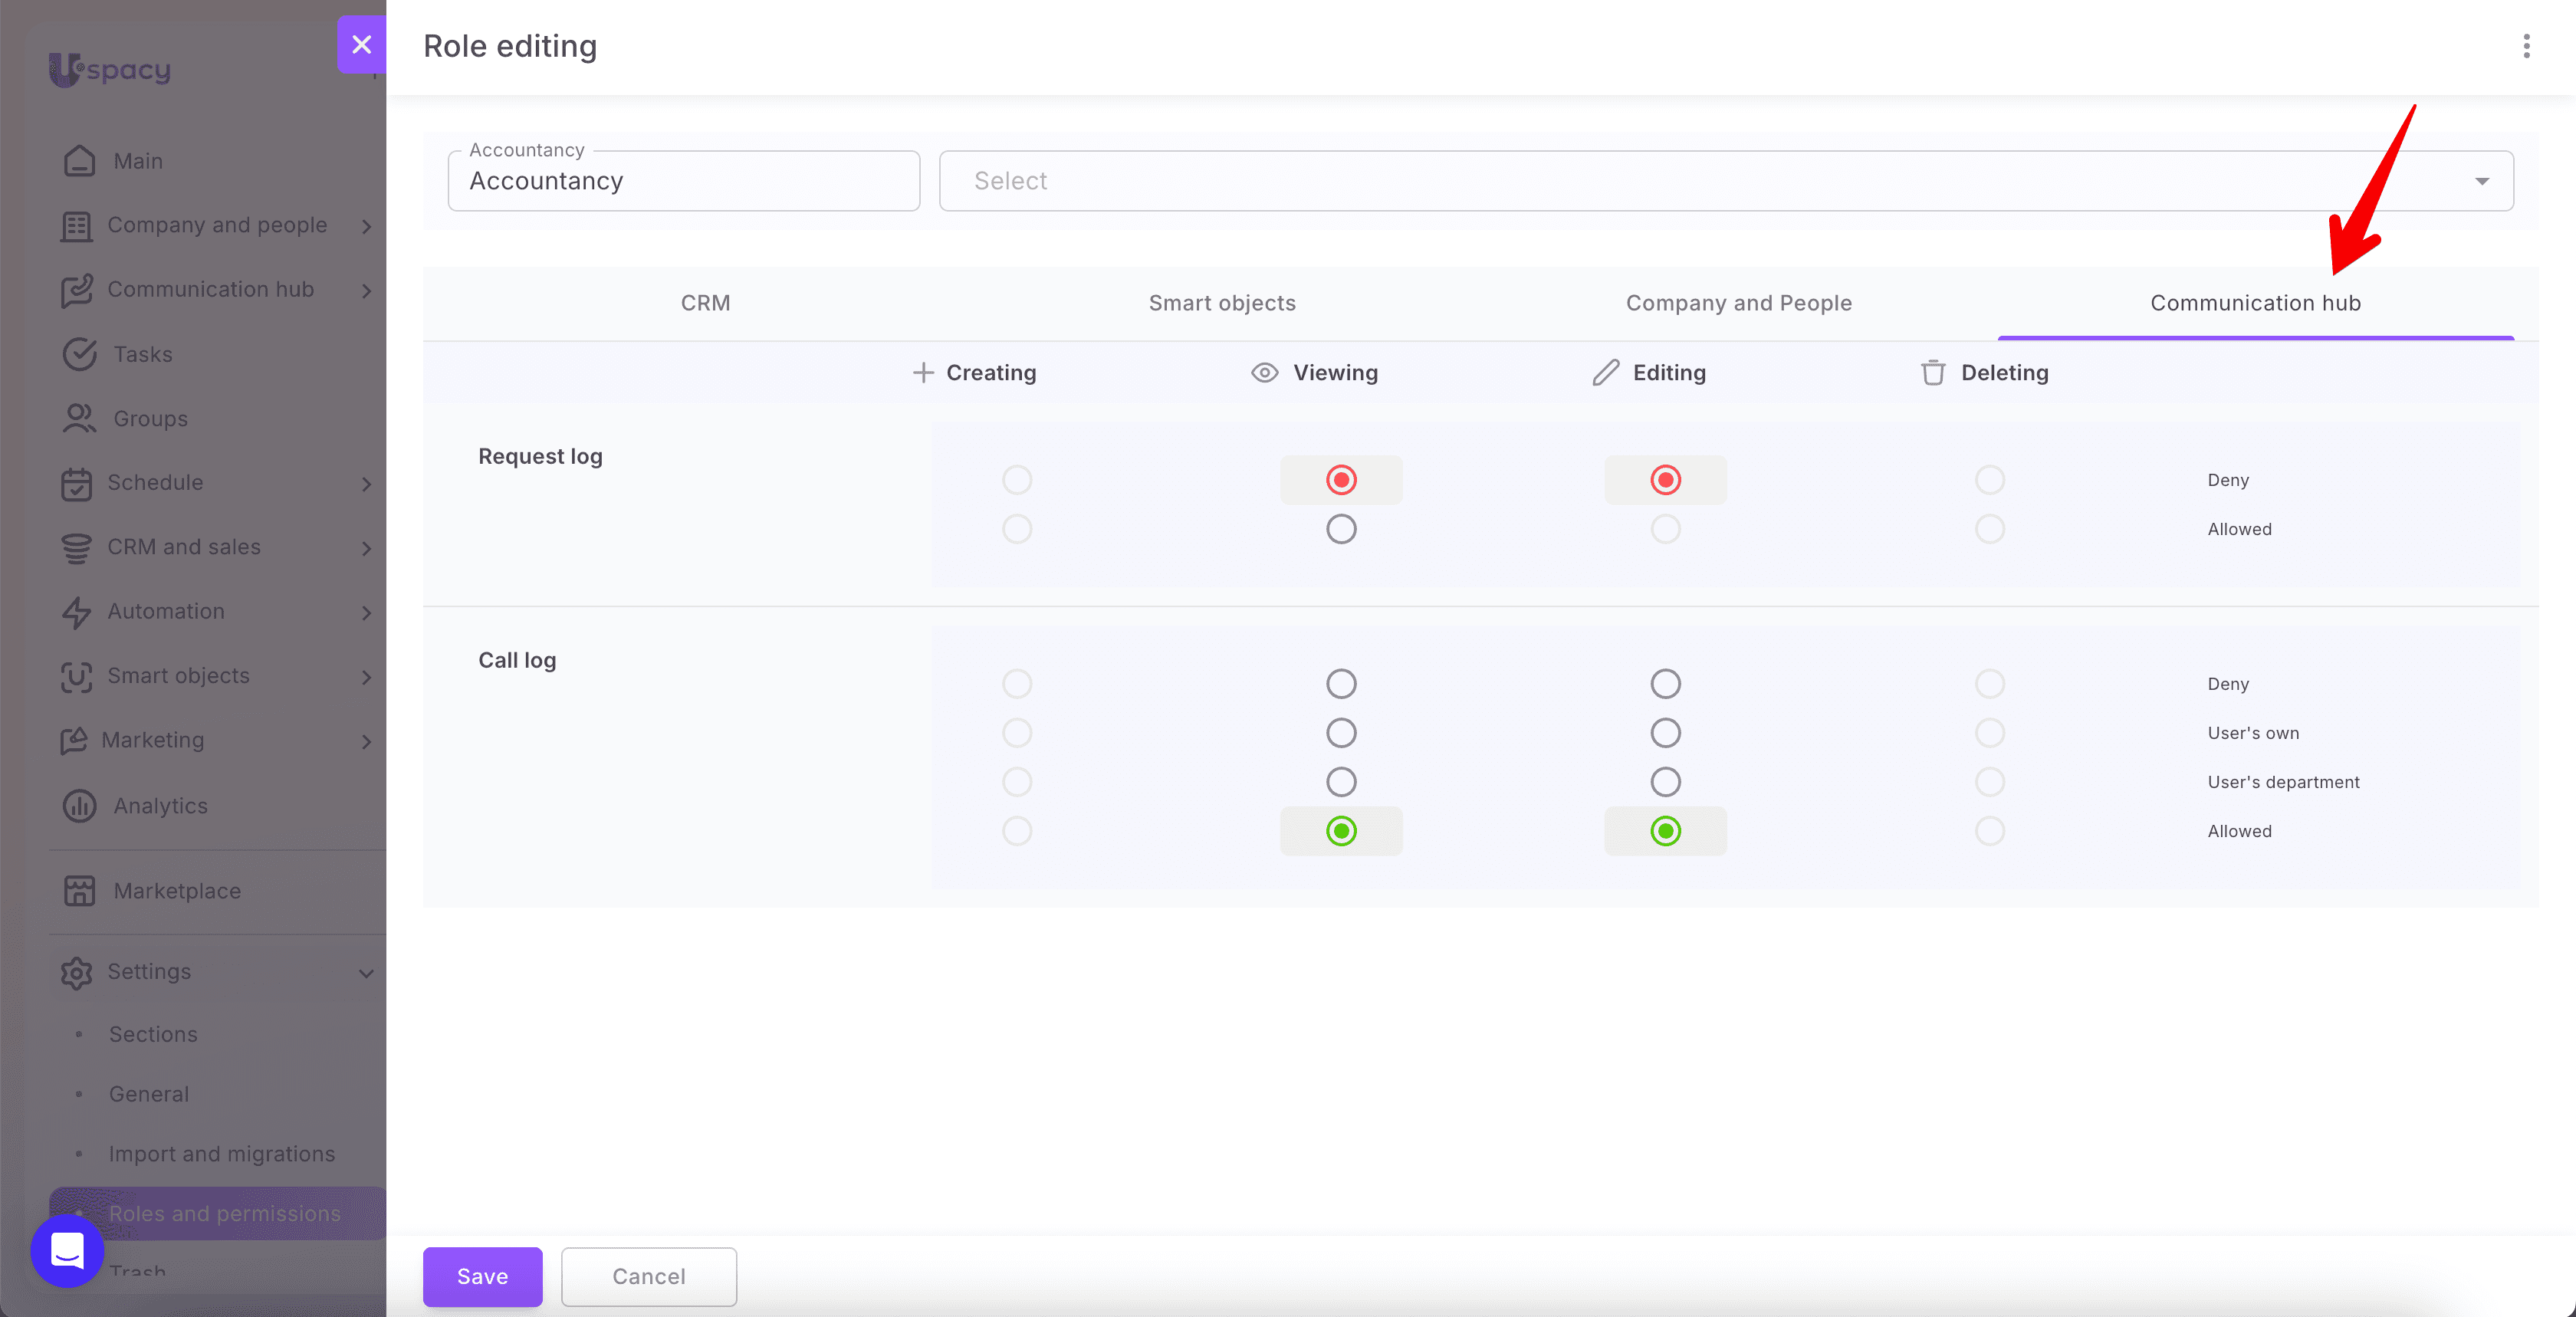Collapse the Settings section chevron
The width and height of the screenshot is (2576, 1317).
pyautogui.click(x=366, y=973)
